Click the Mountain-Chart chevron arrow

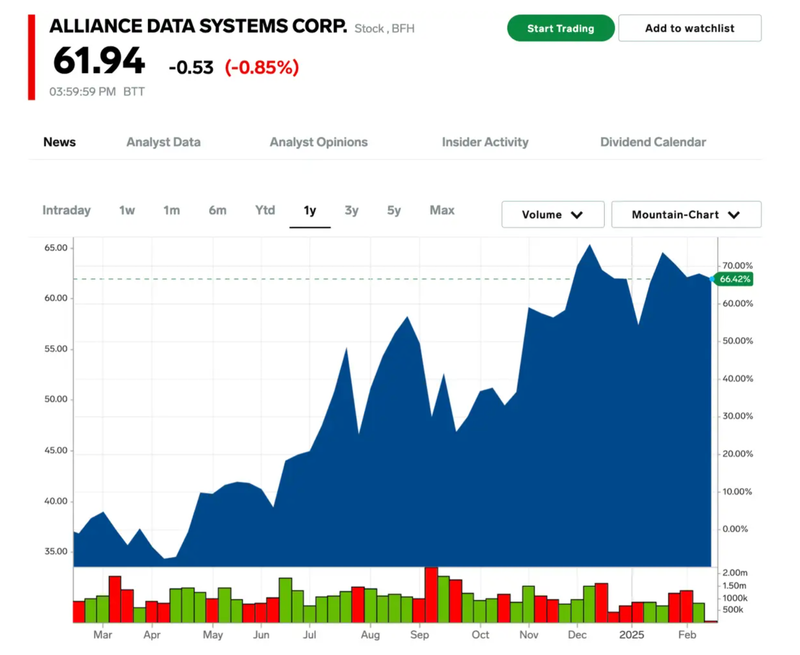coord(734,215)
